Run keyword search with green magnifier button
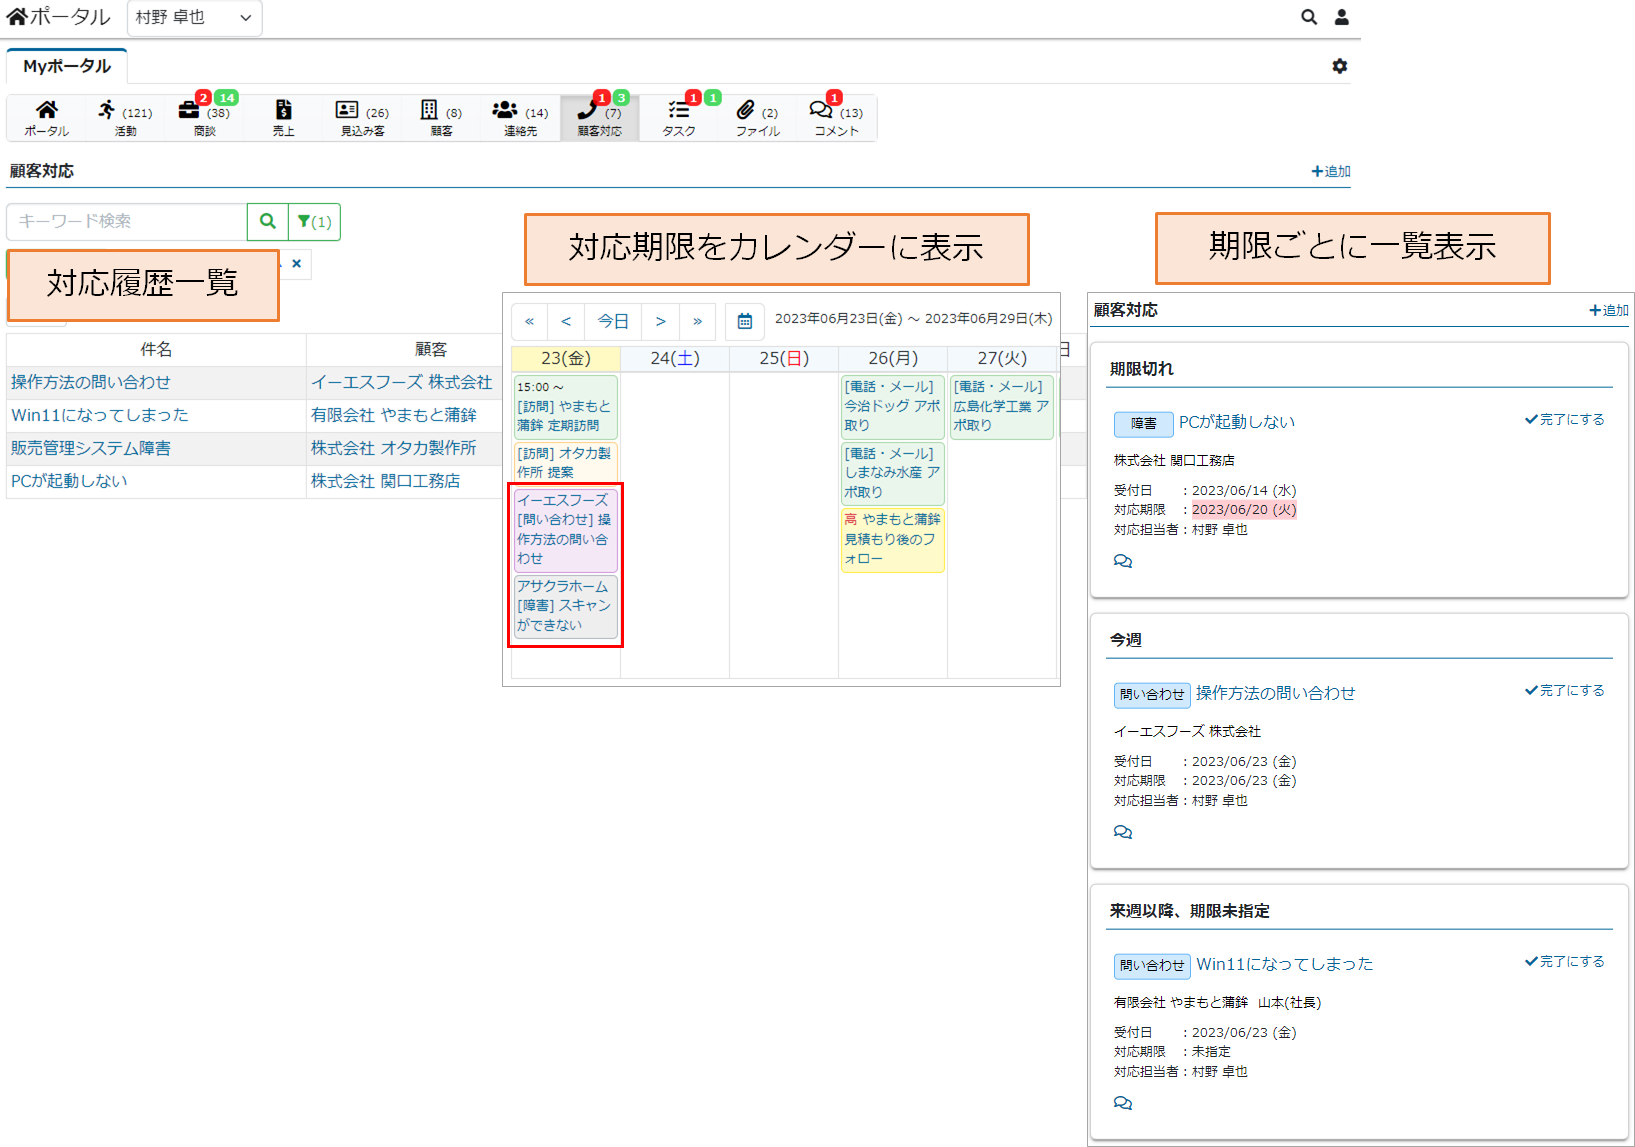The image size is (1635, 1147). click(268, 221)
